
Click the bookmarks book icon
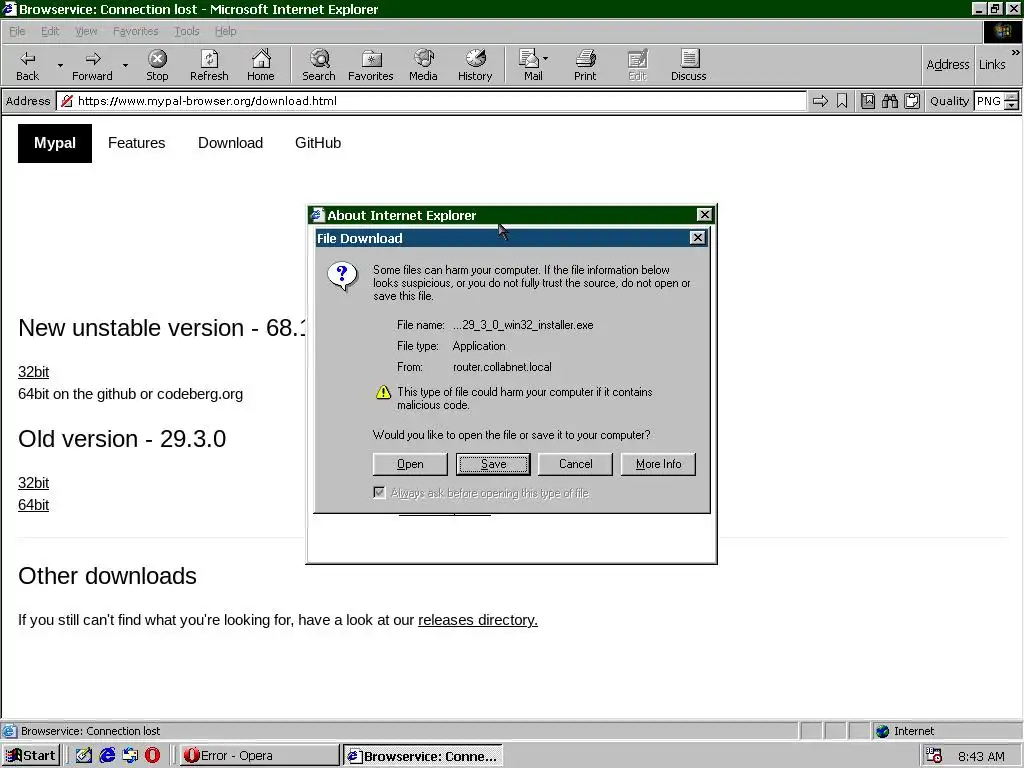coord(867,101)
